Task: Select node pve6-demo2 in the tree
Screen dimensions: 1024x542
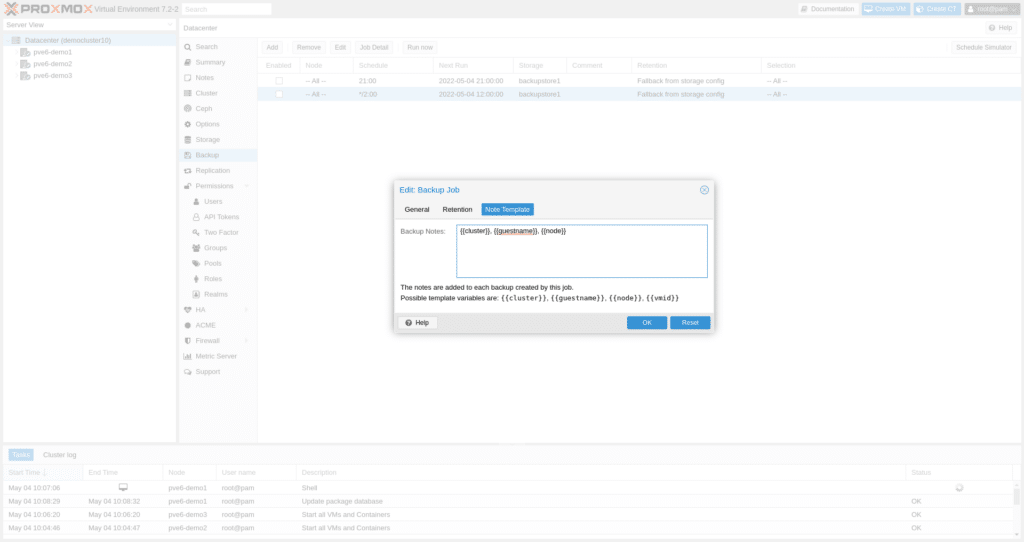Action: 52,64
